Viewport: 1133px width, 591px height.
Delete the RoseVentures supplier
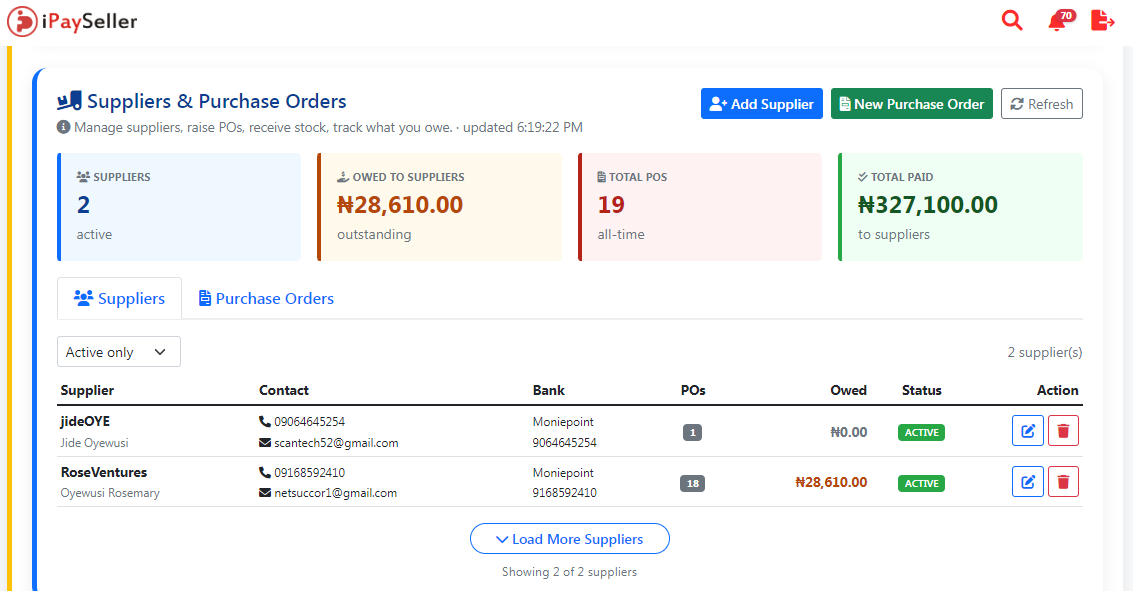pos(1063,482)
